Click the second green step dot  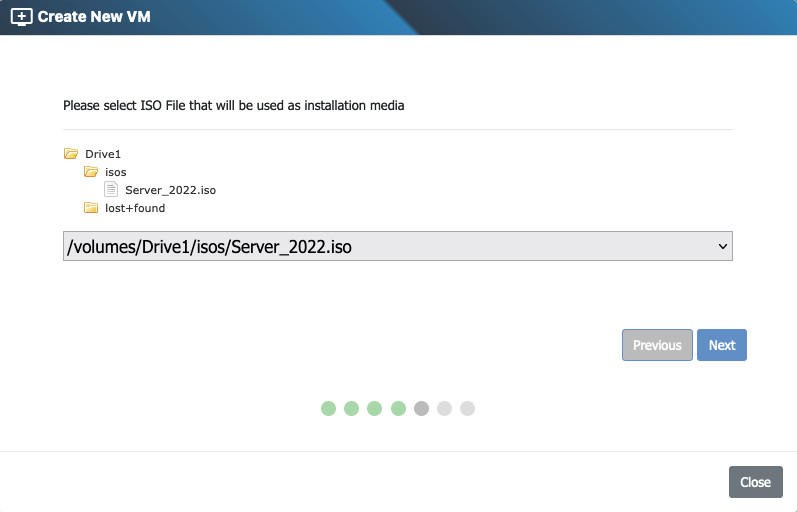351,408
